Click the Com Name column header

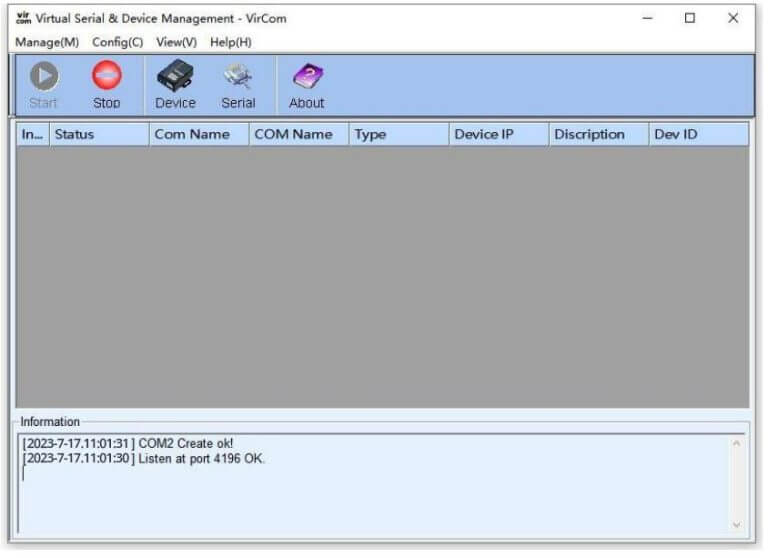tap(199, 135)
